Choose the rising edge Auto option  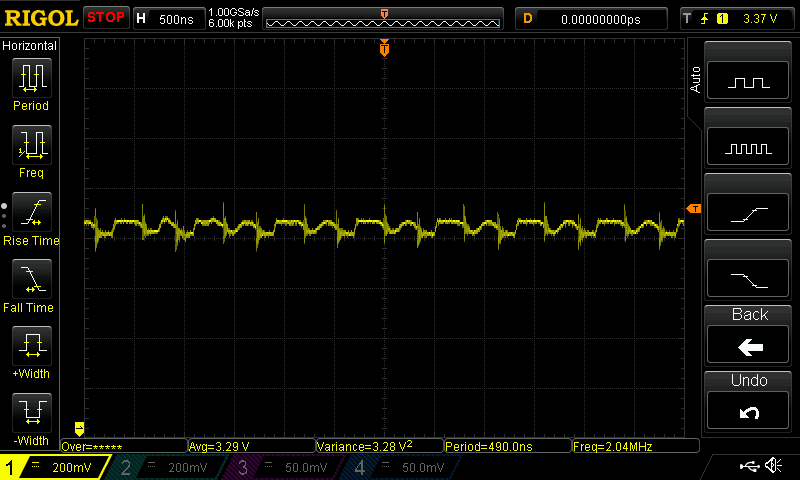click(x=748, y=213)
